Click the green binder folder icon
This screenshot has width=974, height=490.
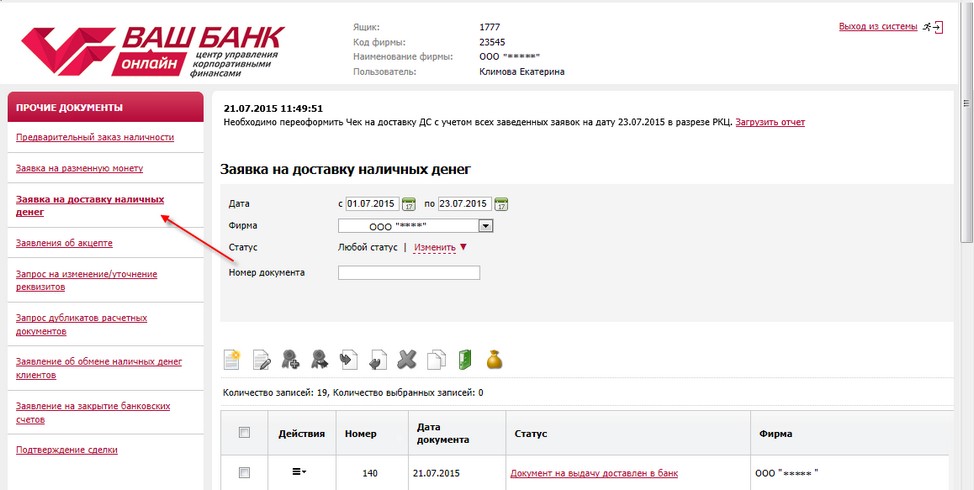click(x=464, y=360)
